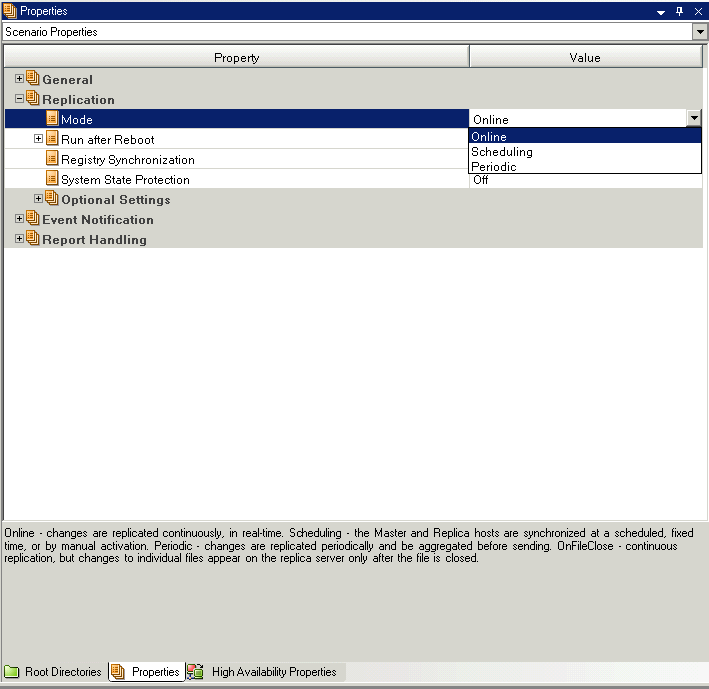Screen dimensions: 709x689
Task: Click the Optional Settings group icon
Action: pyautogui.click(x=52, y=198)
